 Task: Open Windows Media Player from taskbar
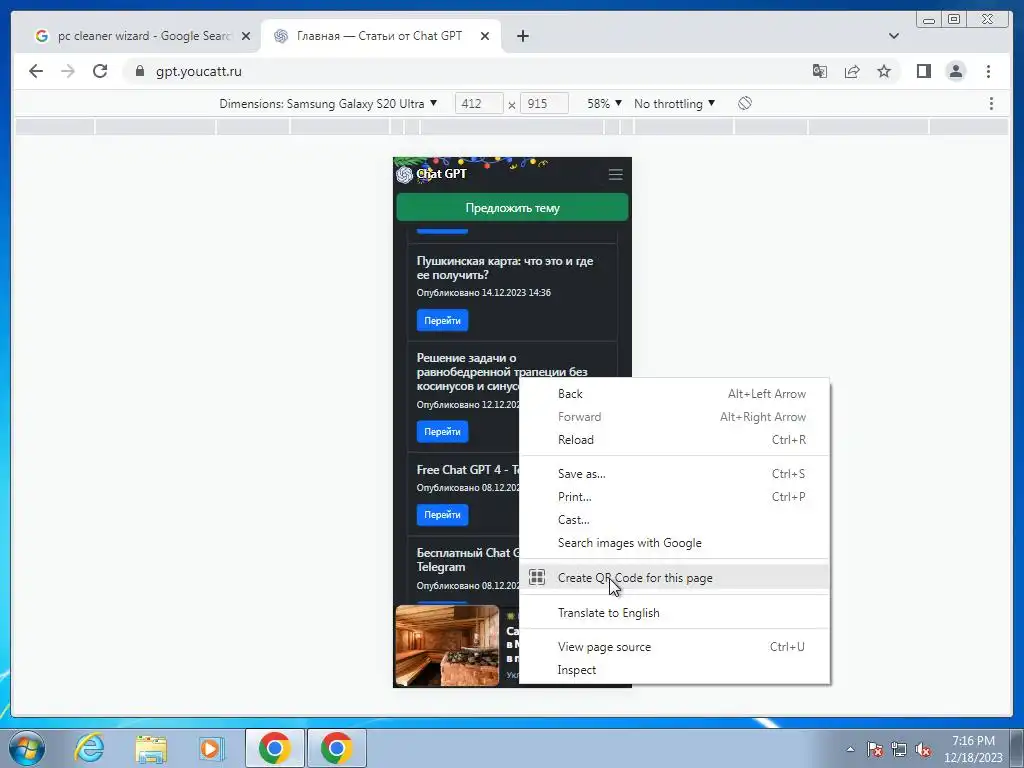pyautogui.click(x=212, y=748)
